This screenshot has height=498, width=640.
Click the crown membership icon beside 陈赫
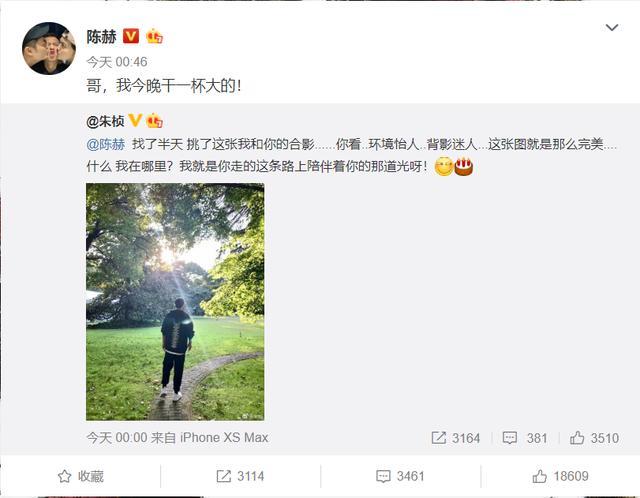[x=154, y=36]
